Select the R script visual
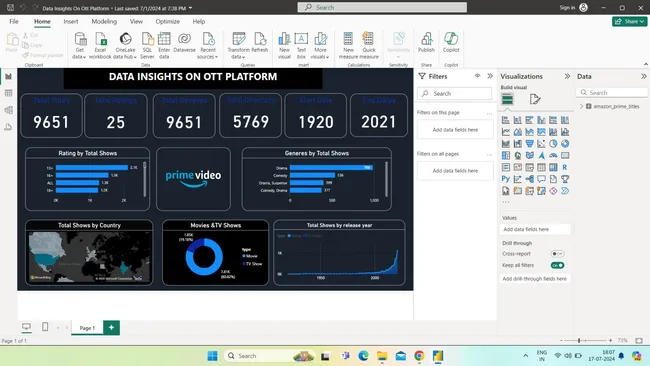Screen dimensions: 650x366 tap(565, 167)
